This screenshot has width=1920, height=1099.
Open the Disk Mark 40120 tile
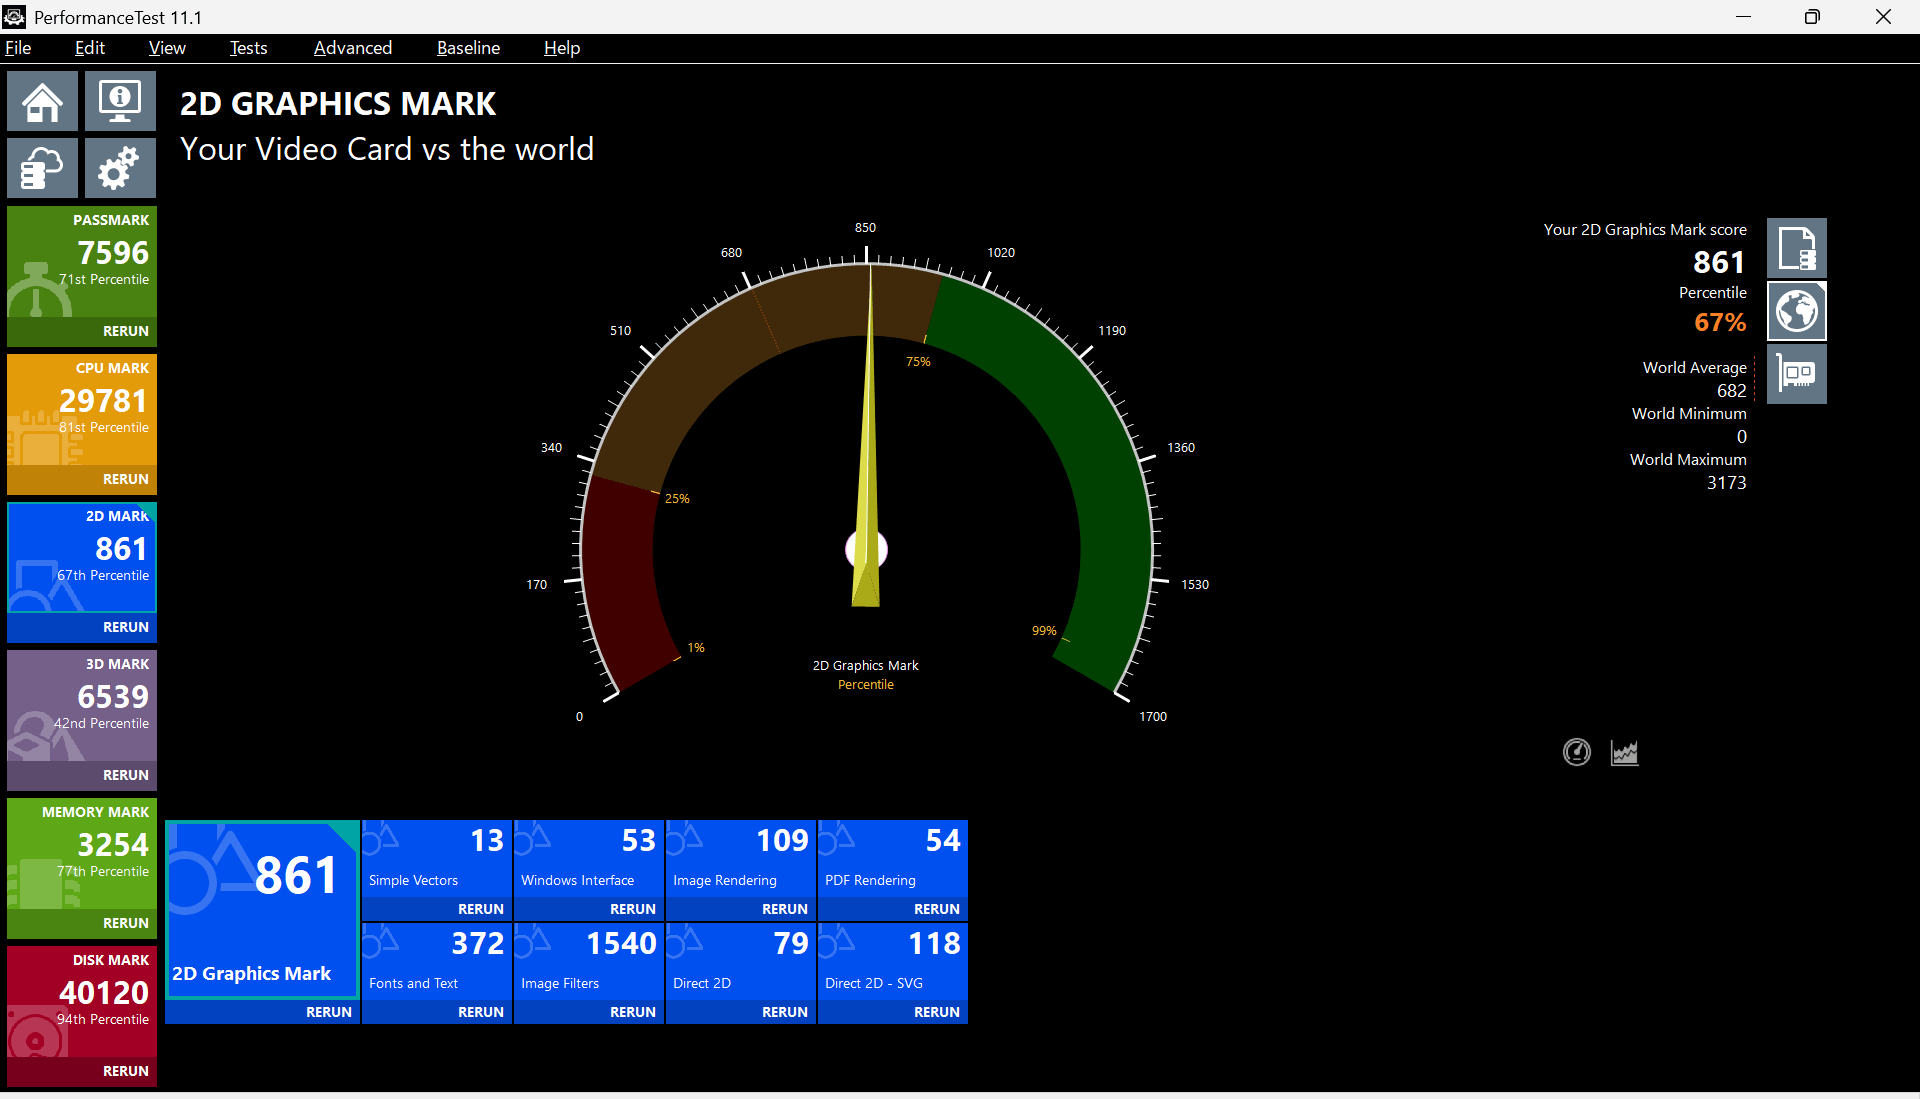(82, 1002)
